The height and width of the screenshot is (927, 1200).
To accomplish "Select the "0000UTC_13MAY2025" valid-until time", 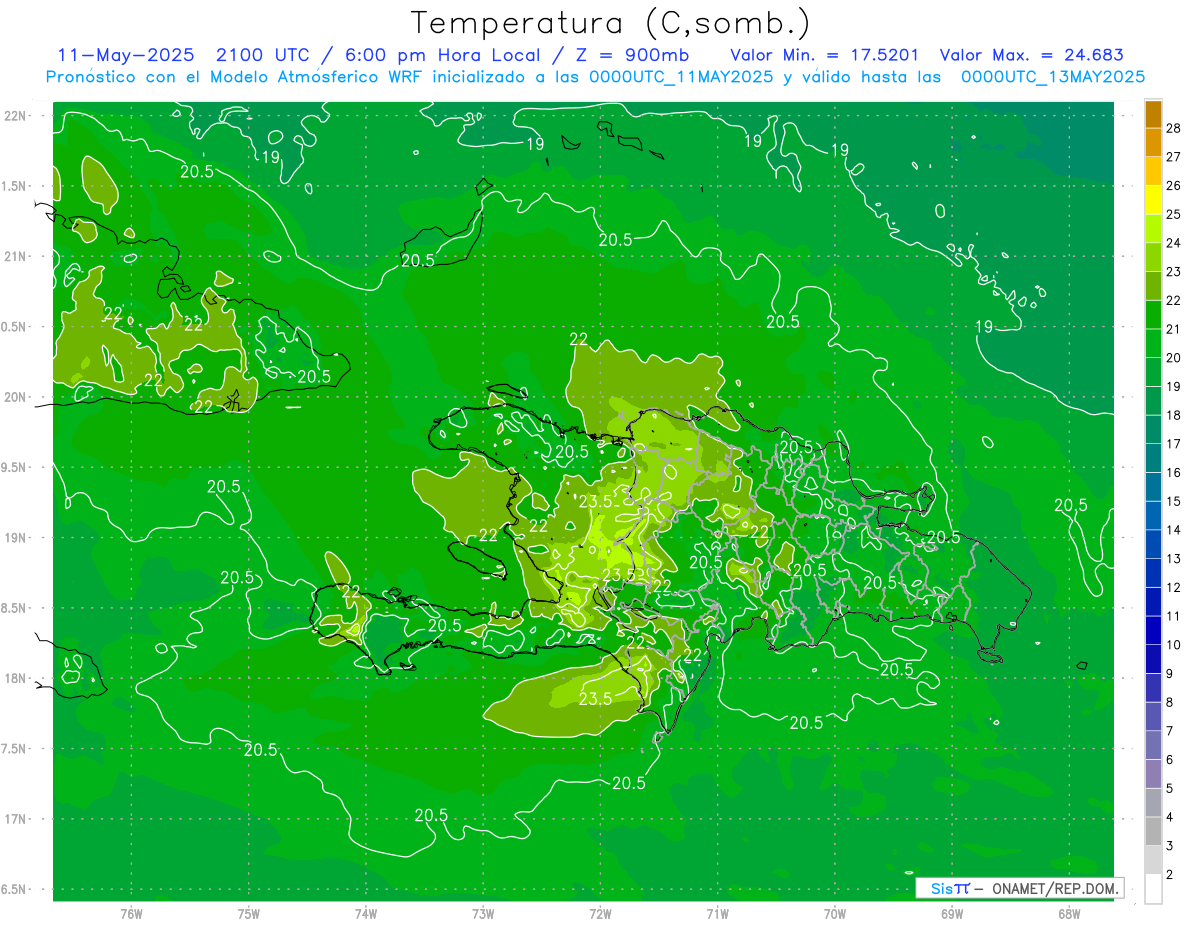I will pos(1053,77).
